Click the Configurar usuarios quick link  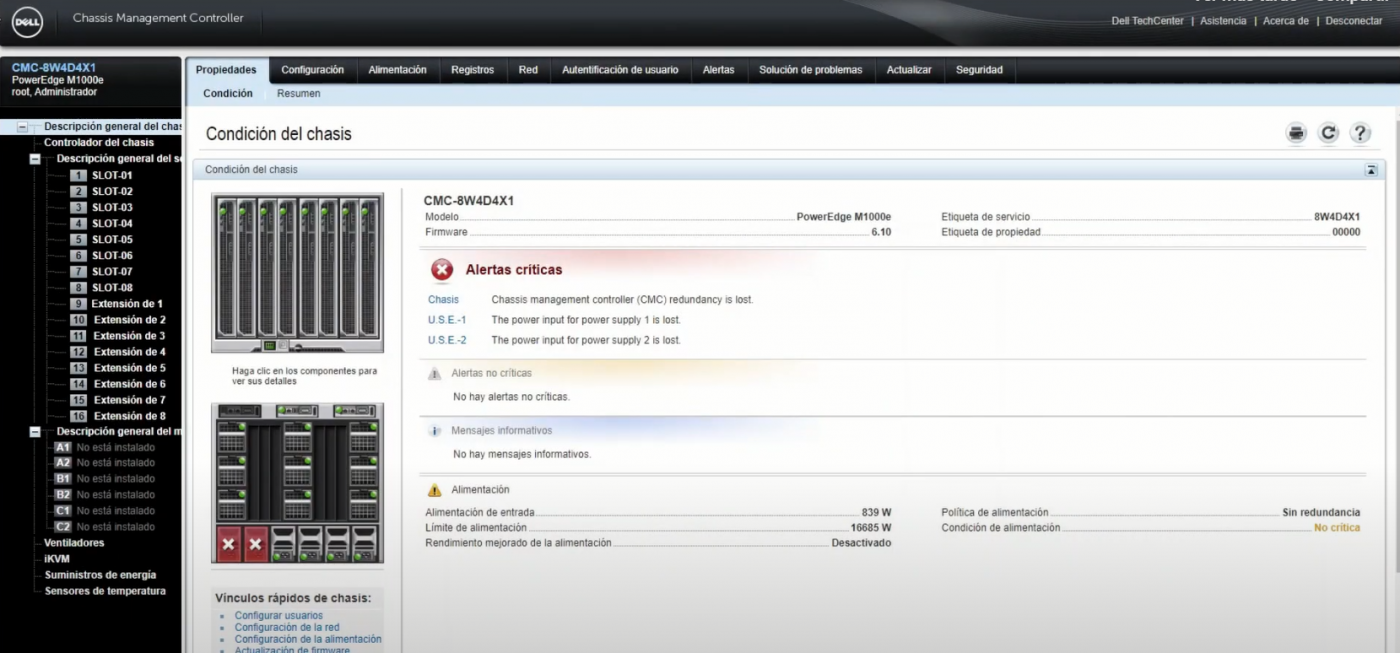[x=279, y=616]
